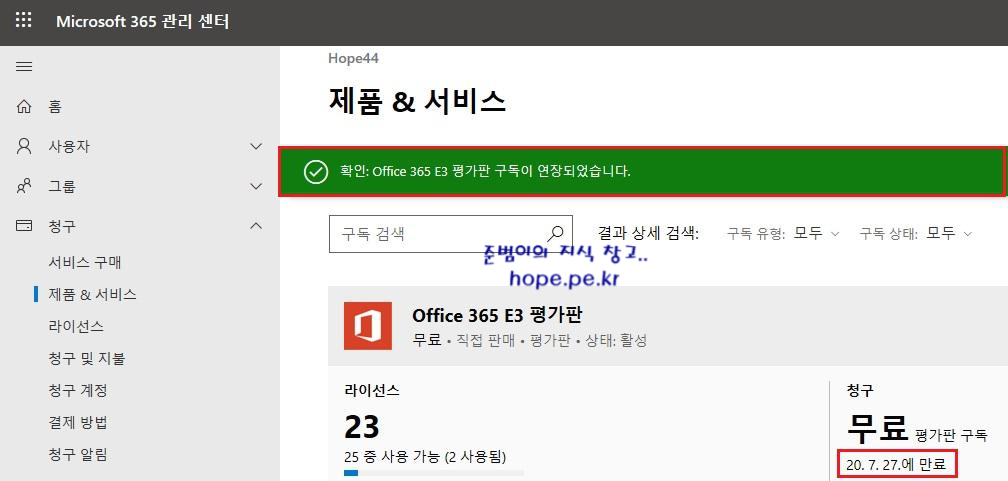Click the 25 중 사용 가능 (2 사용됨) text
The width and height of the screenshot is (1008, 481).
point(426,457)
